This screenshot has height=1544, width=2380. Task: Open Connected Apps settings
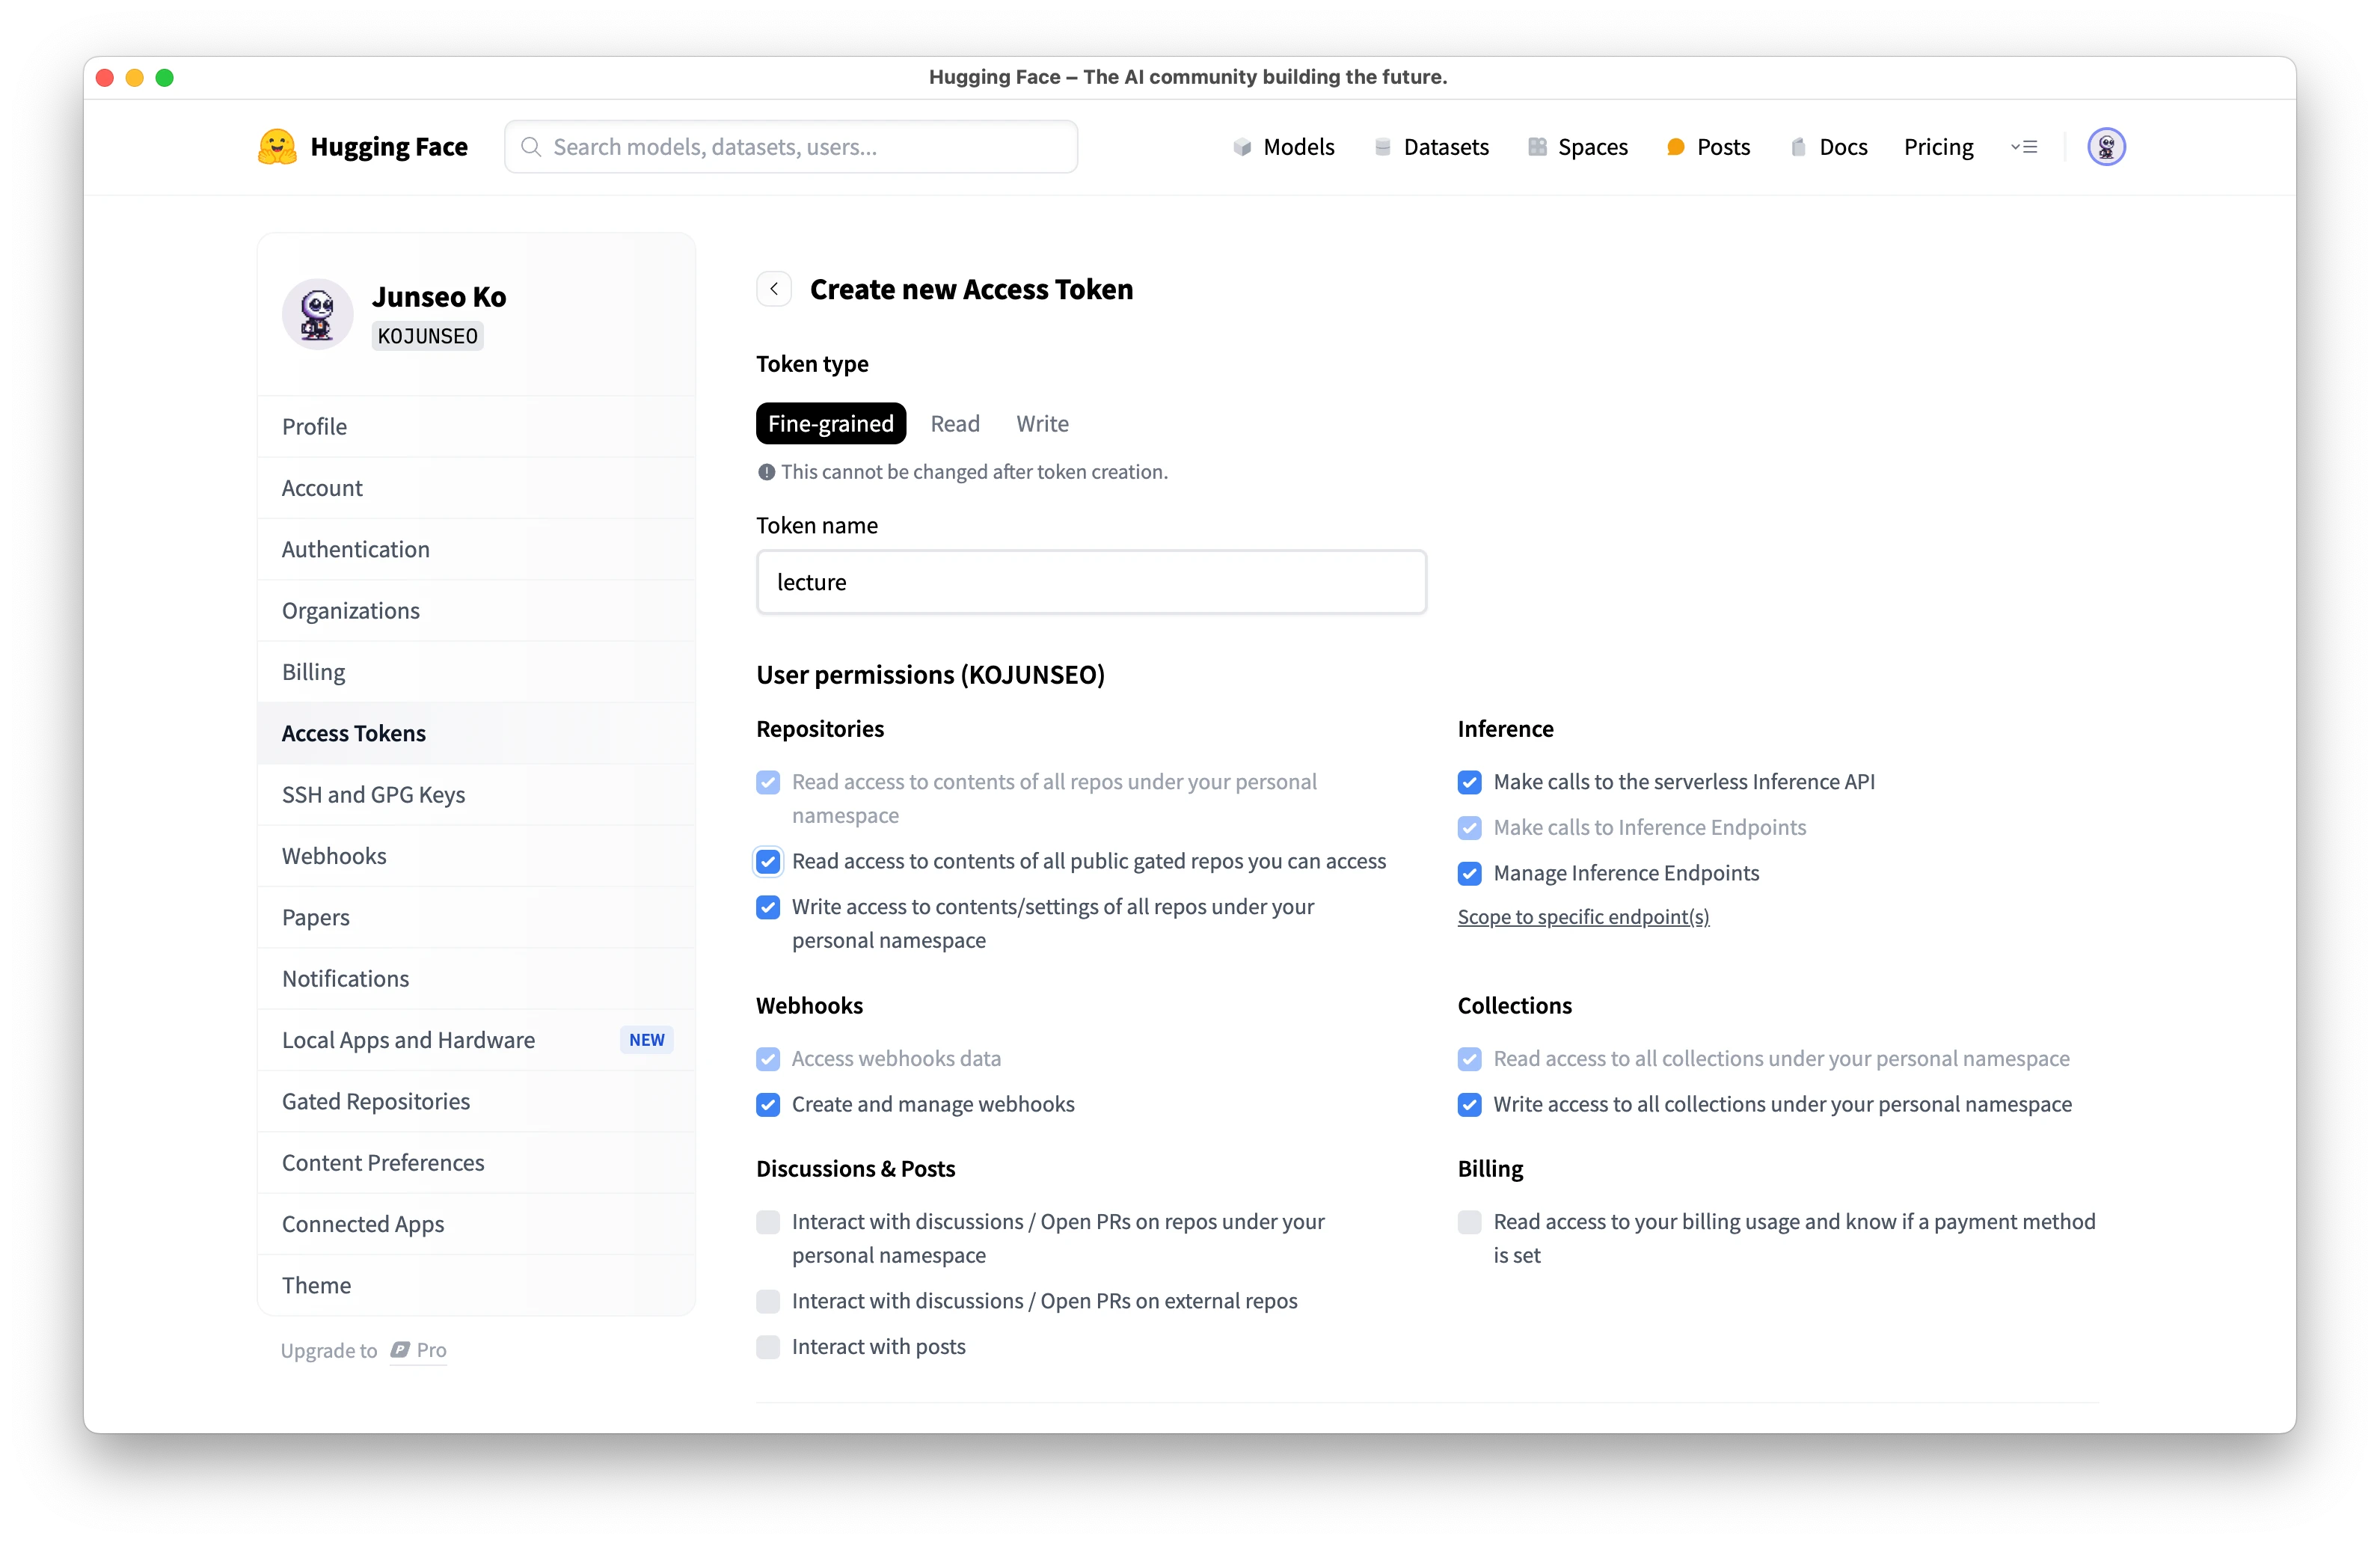tap(476, 1224)
